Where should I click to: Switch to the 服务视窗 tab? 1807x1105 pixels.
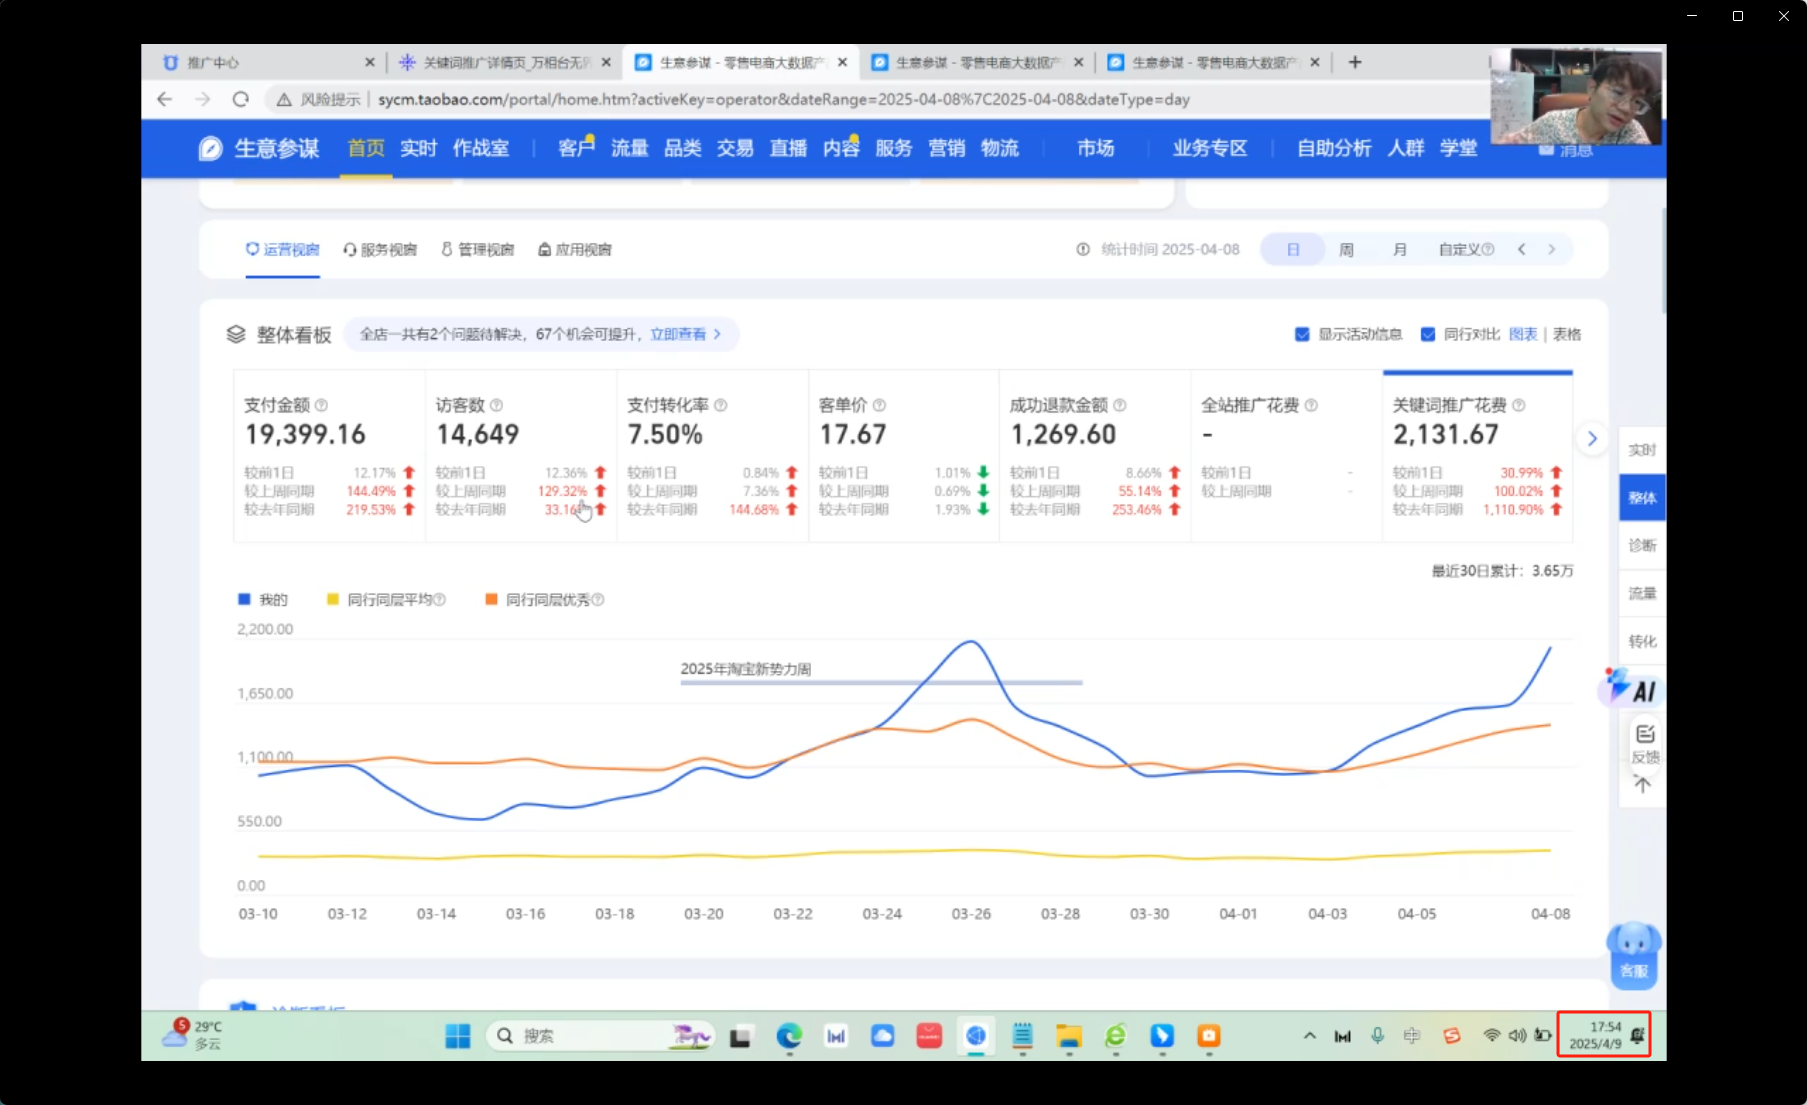pyautogui.click(x=380, y=249)
